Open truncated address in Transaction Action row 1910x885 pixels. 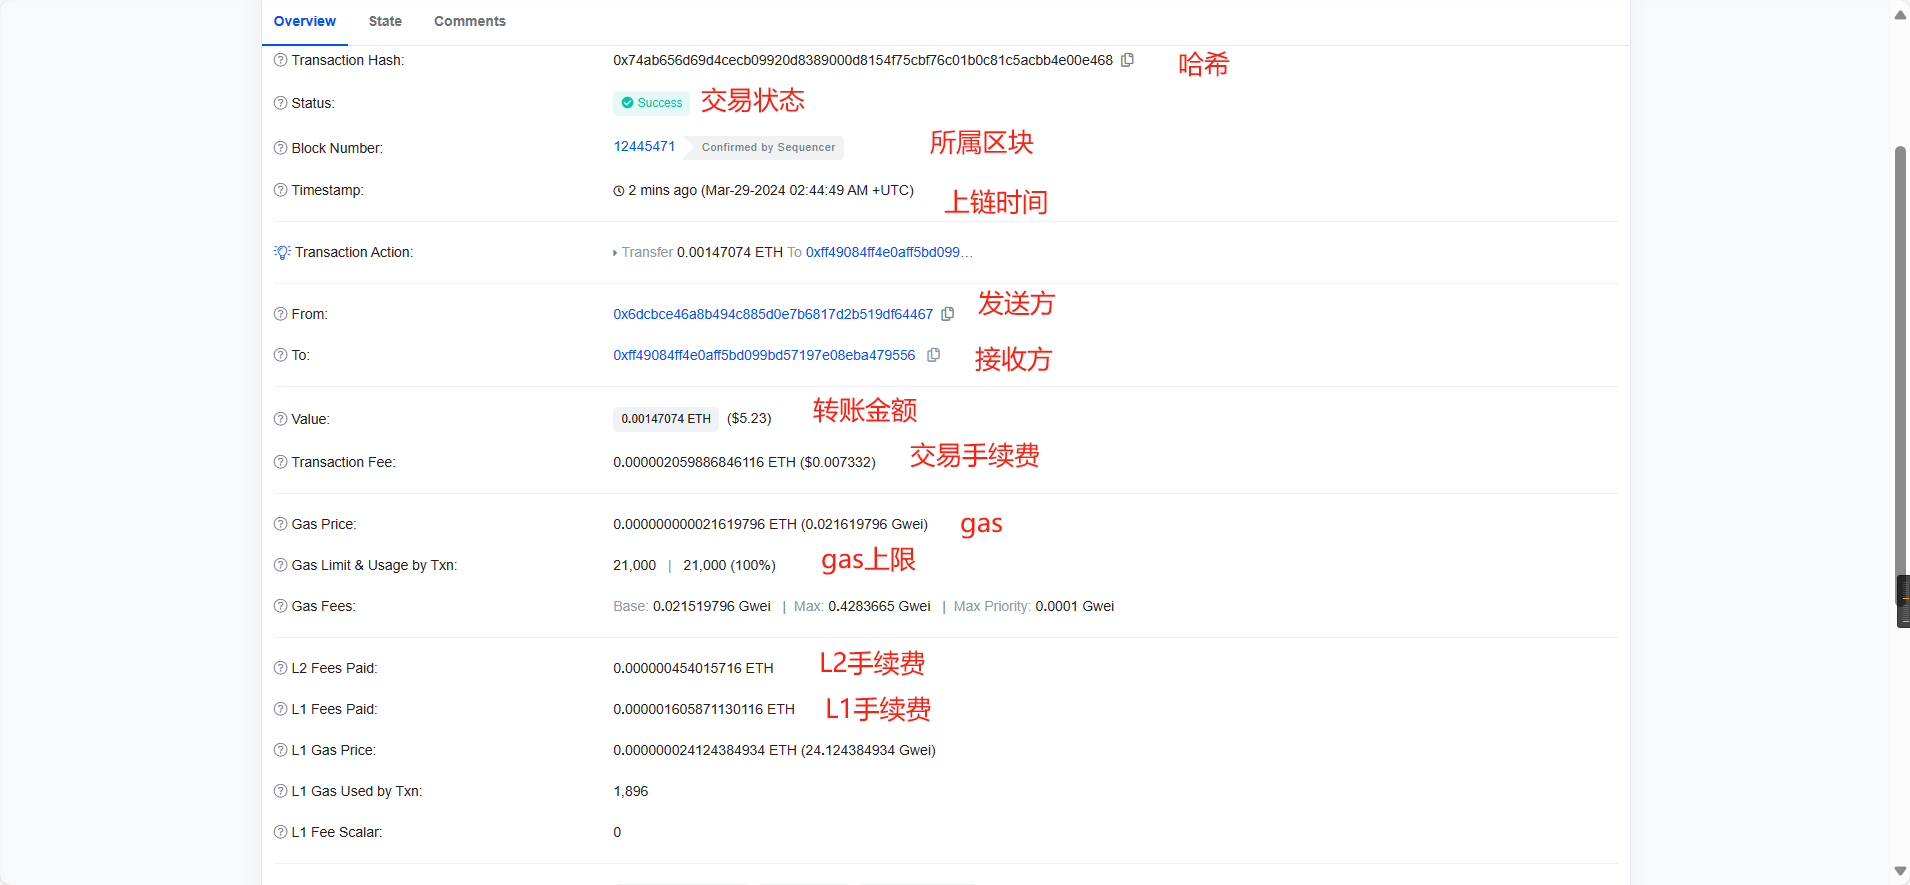(889, 252)
